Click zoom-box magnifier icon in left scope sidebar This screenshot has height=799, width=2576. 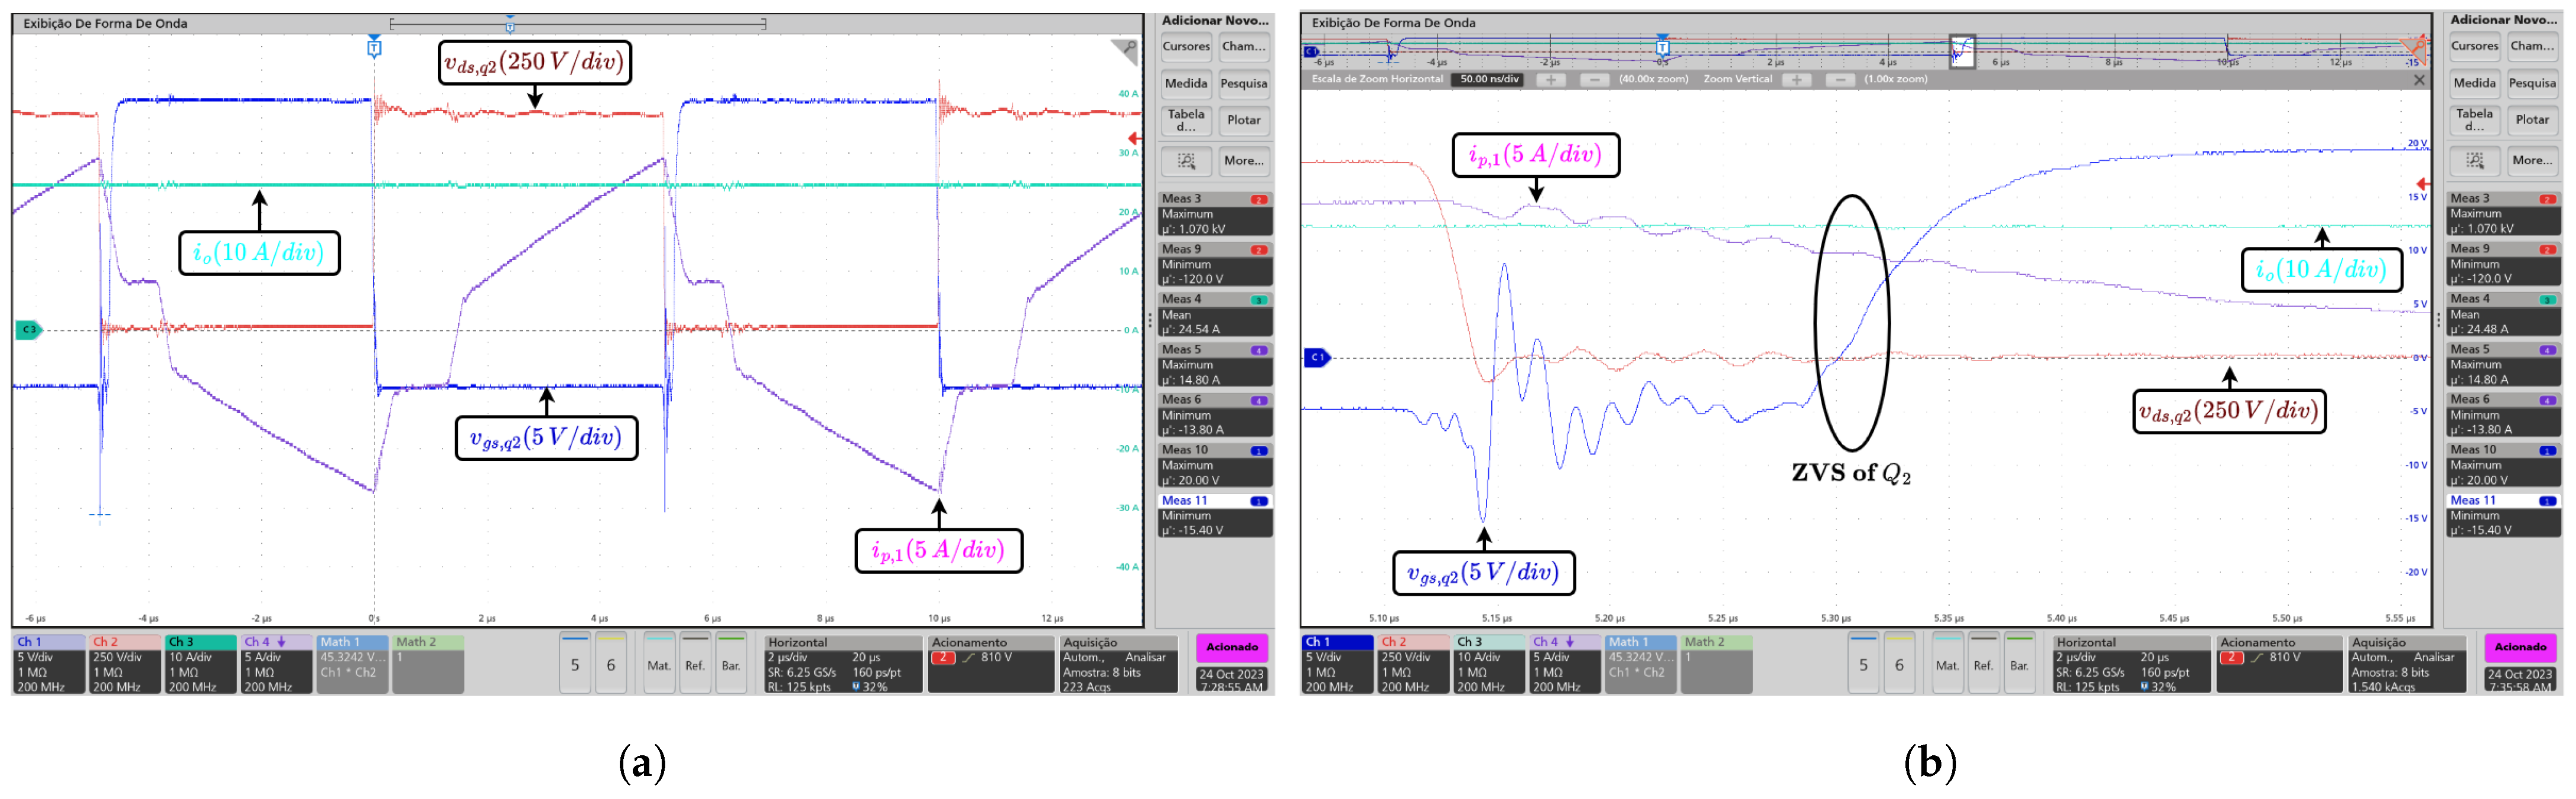pos(1186,161)
